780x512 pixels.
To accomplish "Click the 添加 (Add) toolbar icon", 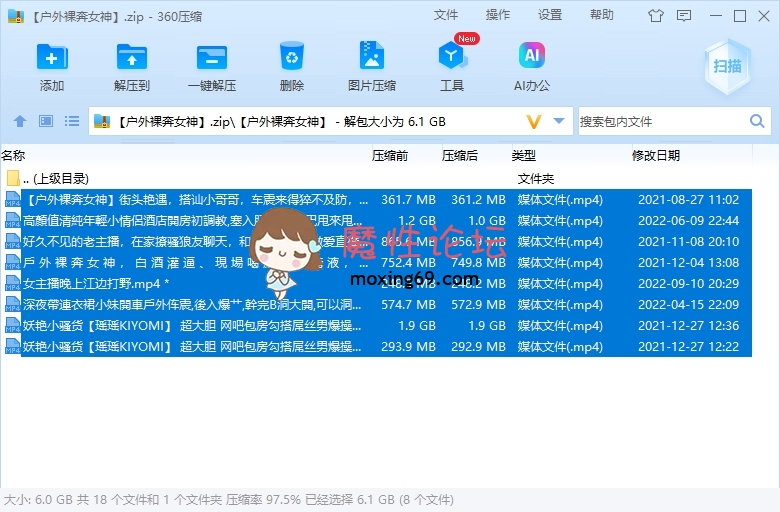I will point(52,66).
